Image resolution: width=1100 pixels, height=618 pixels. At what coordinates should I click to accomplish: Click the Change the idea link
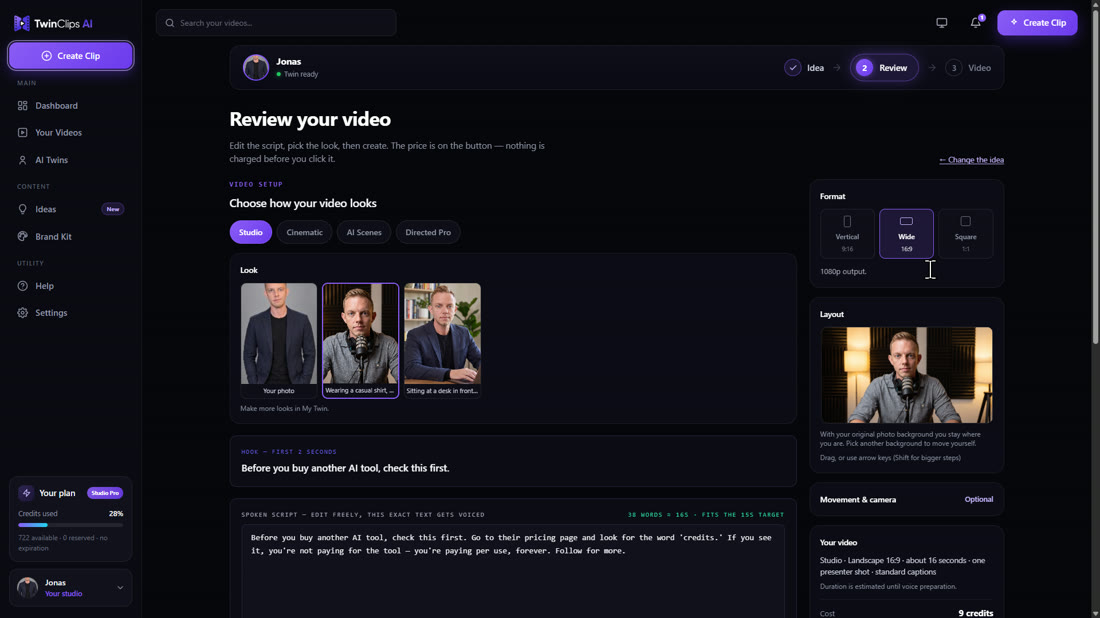pos(972,160)
